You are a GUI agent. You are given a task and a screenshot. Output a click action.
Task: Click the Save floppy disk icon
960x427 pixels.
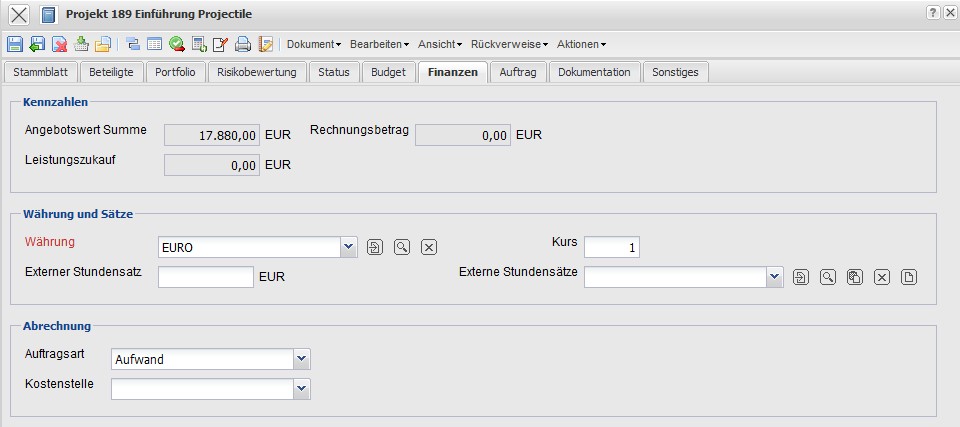click(x=14, y=44)
